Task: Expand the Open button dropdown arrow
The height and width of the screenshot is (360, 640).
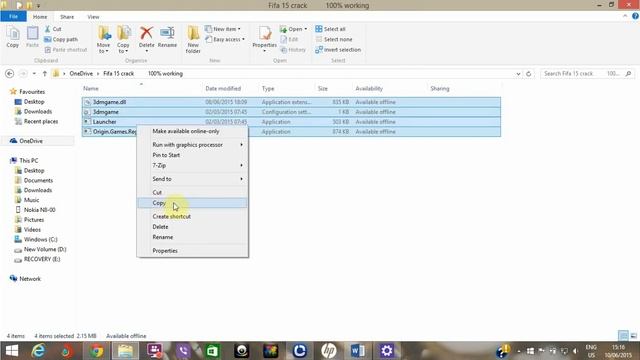Action: point(305,29)
